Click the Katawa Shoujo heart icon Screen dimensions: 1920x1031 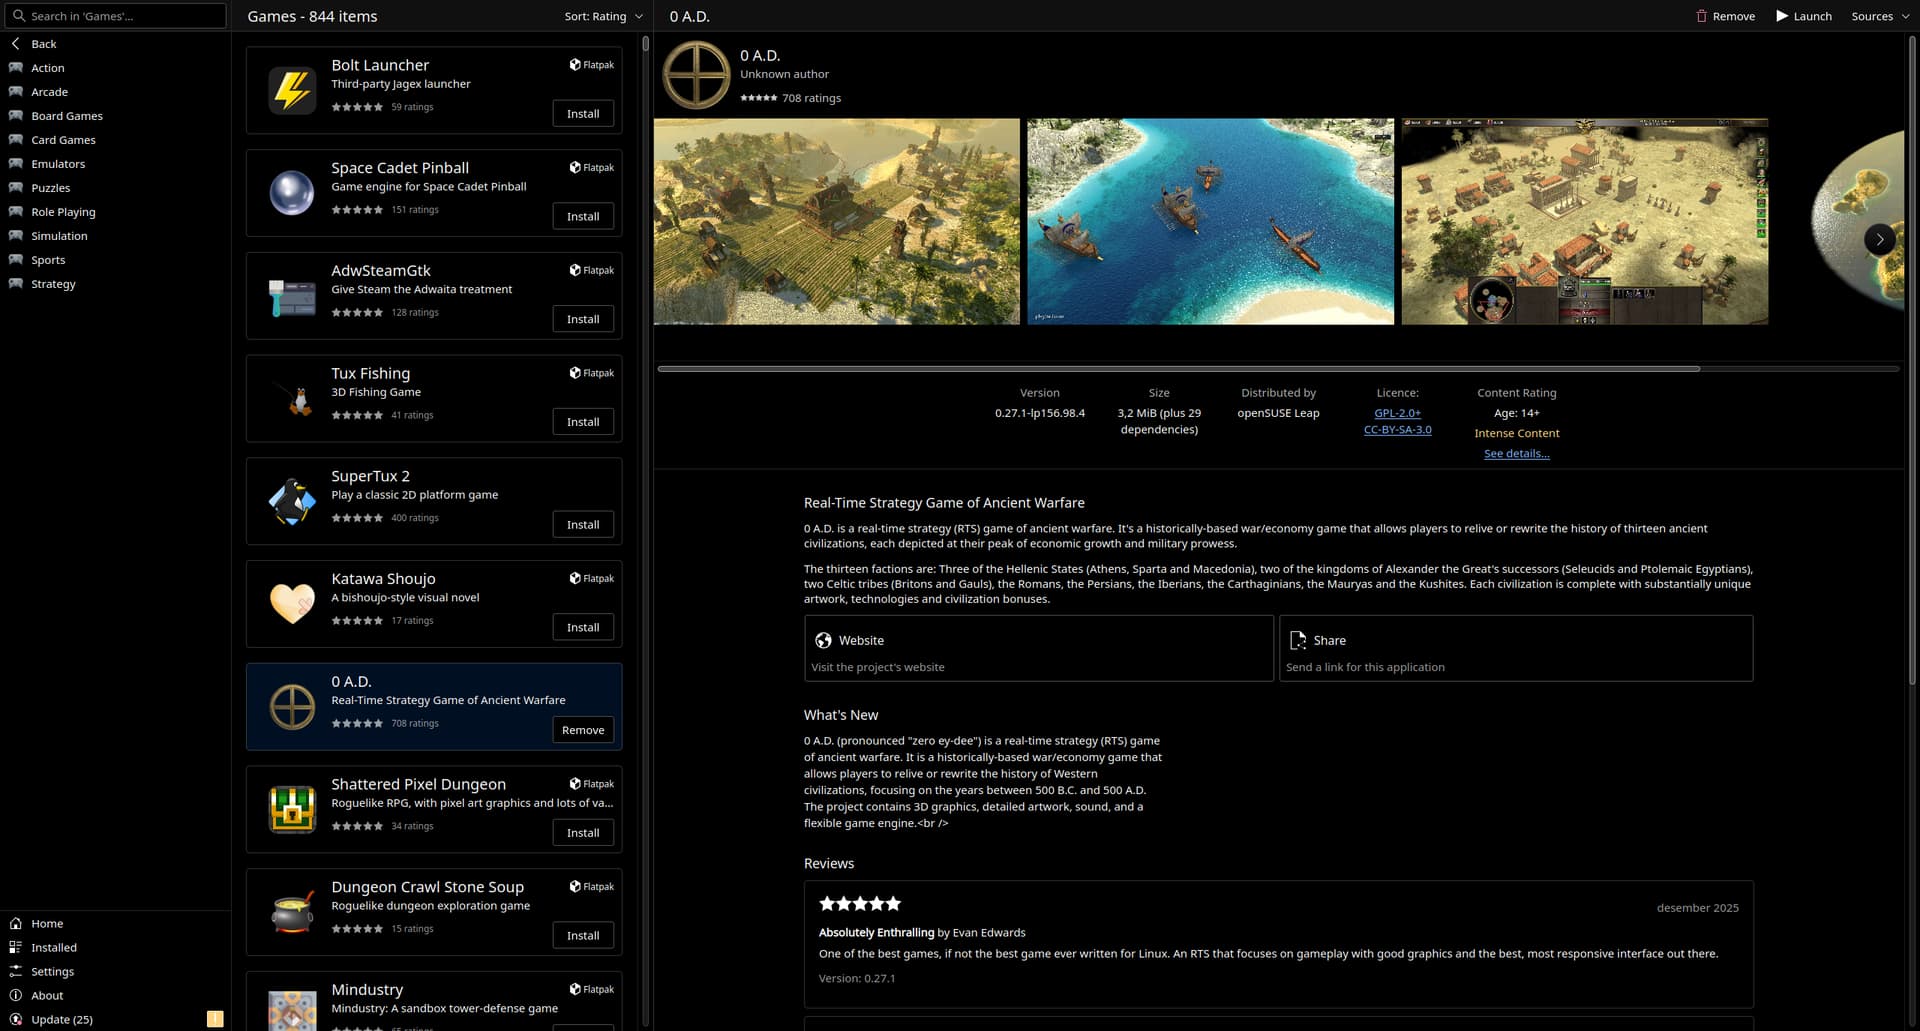[292, 604]
